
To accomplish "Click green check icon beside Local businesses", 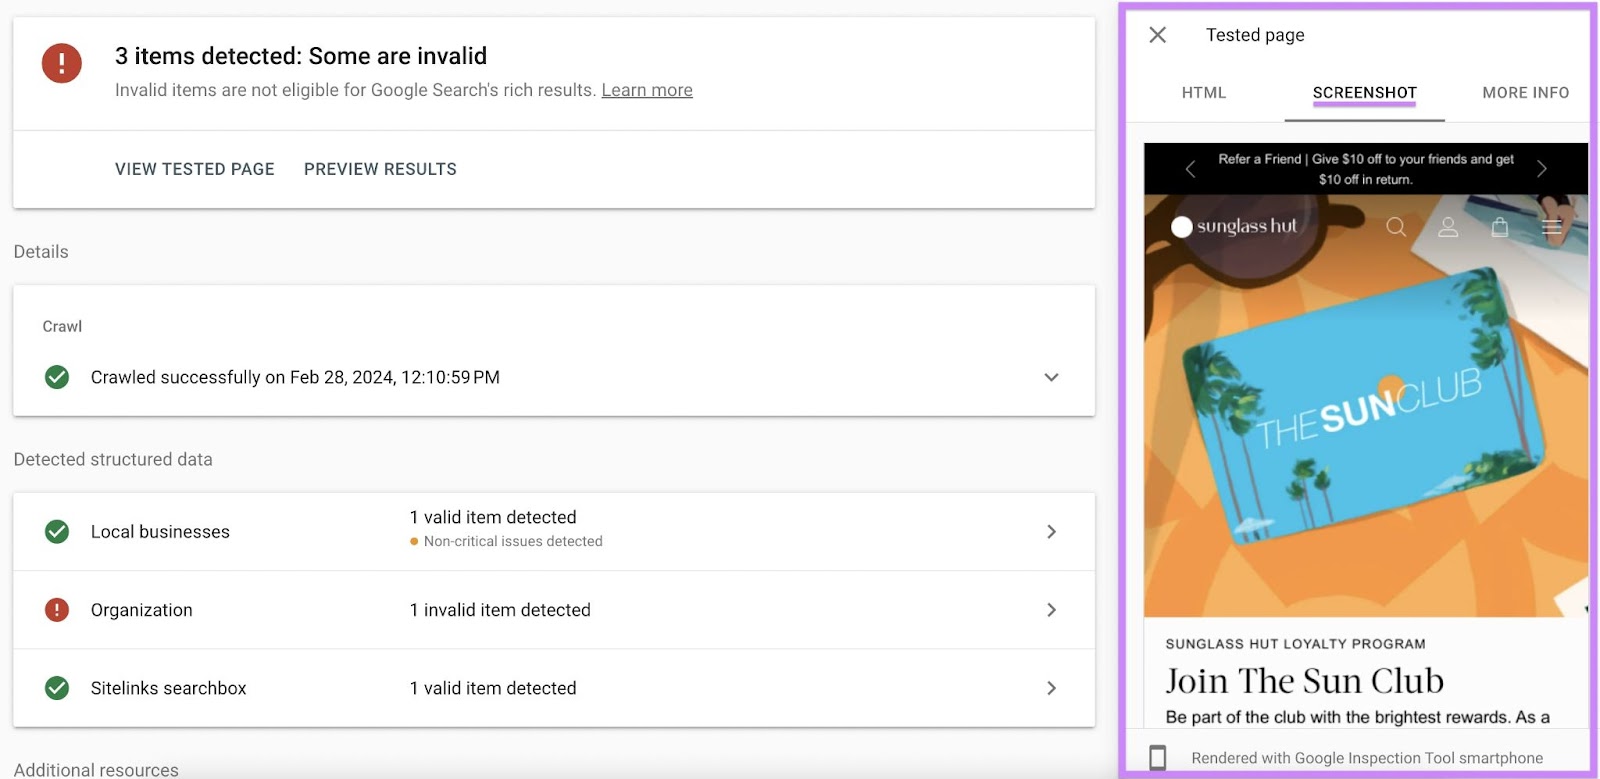I will (x=57, y=532).
